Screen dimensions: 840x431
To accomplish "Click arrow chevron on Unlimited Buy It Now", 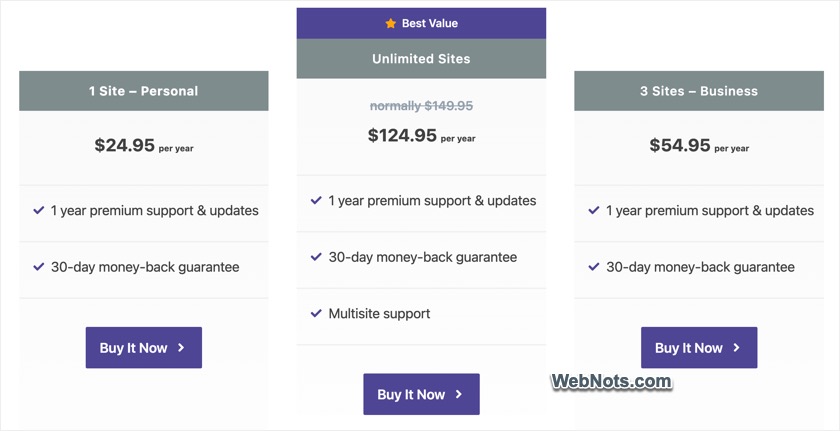I will tap(459, 395).
